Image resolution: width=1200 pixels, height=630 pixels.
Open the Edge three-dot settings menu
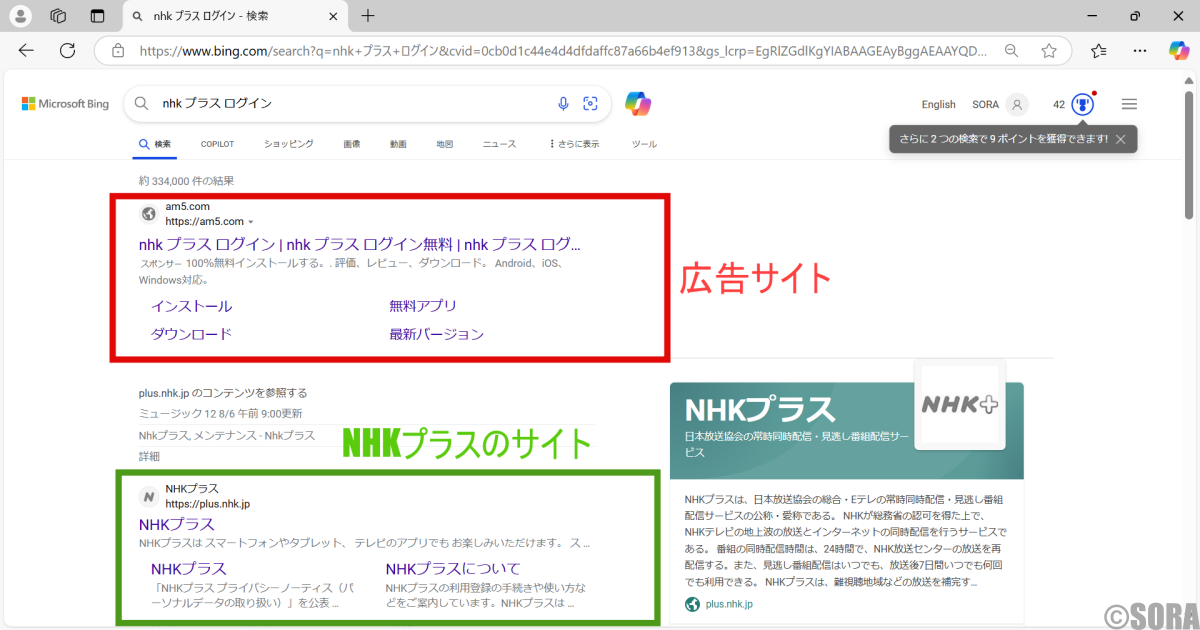[1139, 50]
